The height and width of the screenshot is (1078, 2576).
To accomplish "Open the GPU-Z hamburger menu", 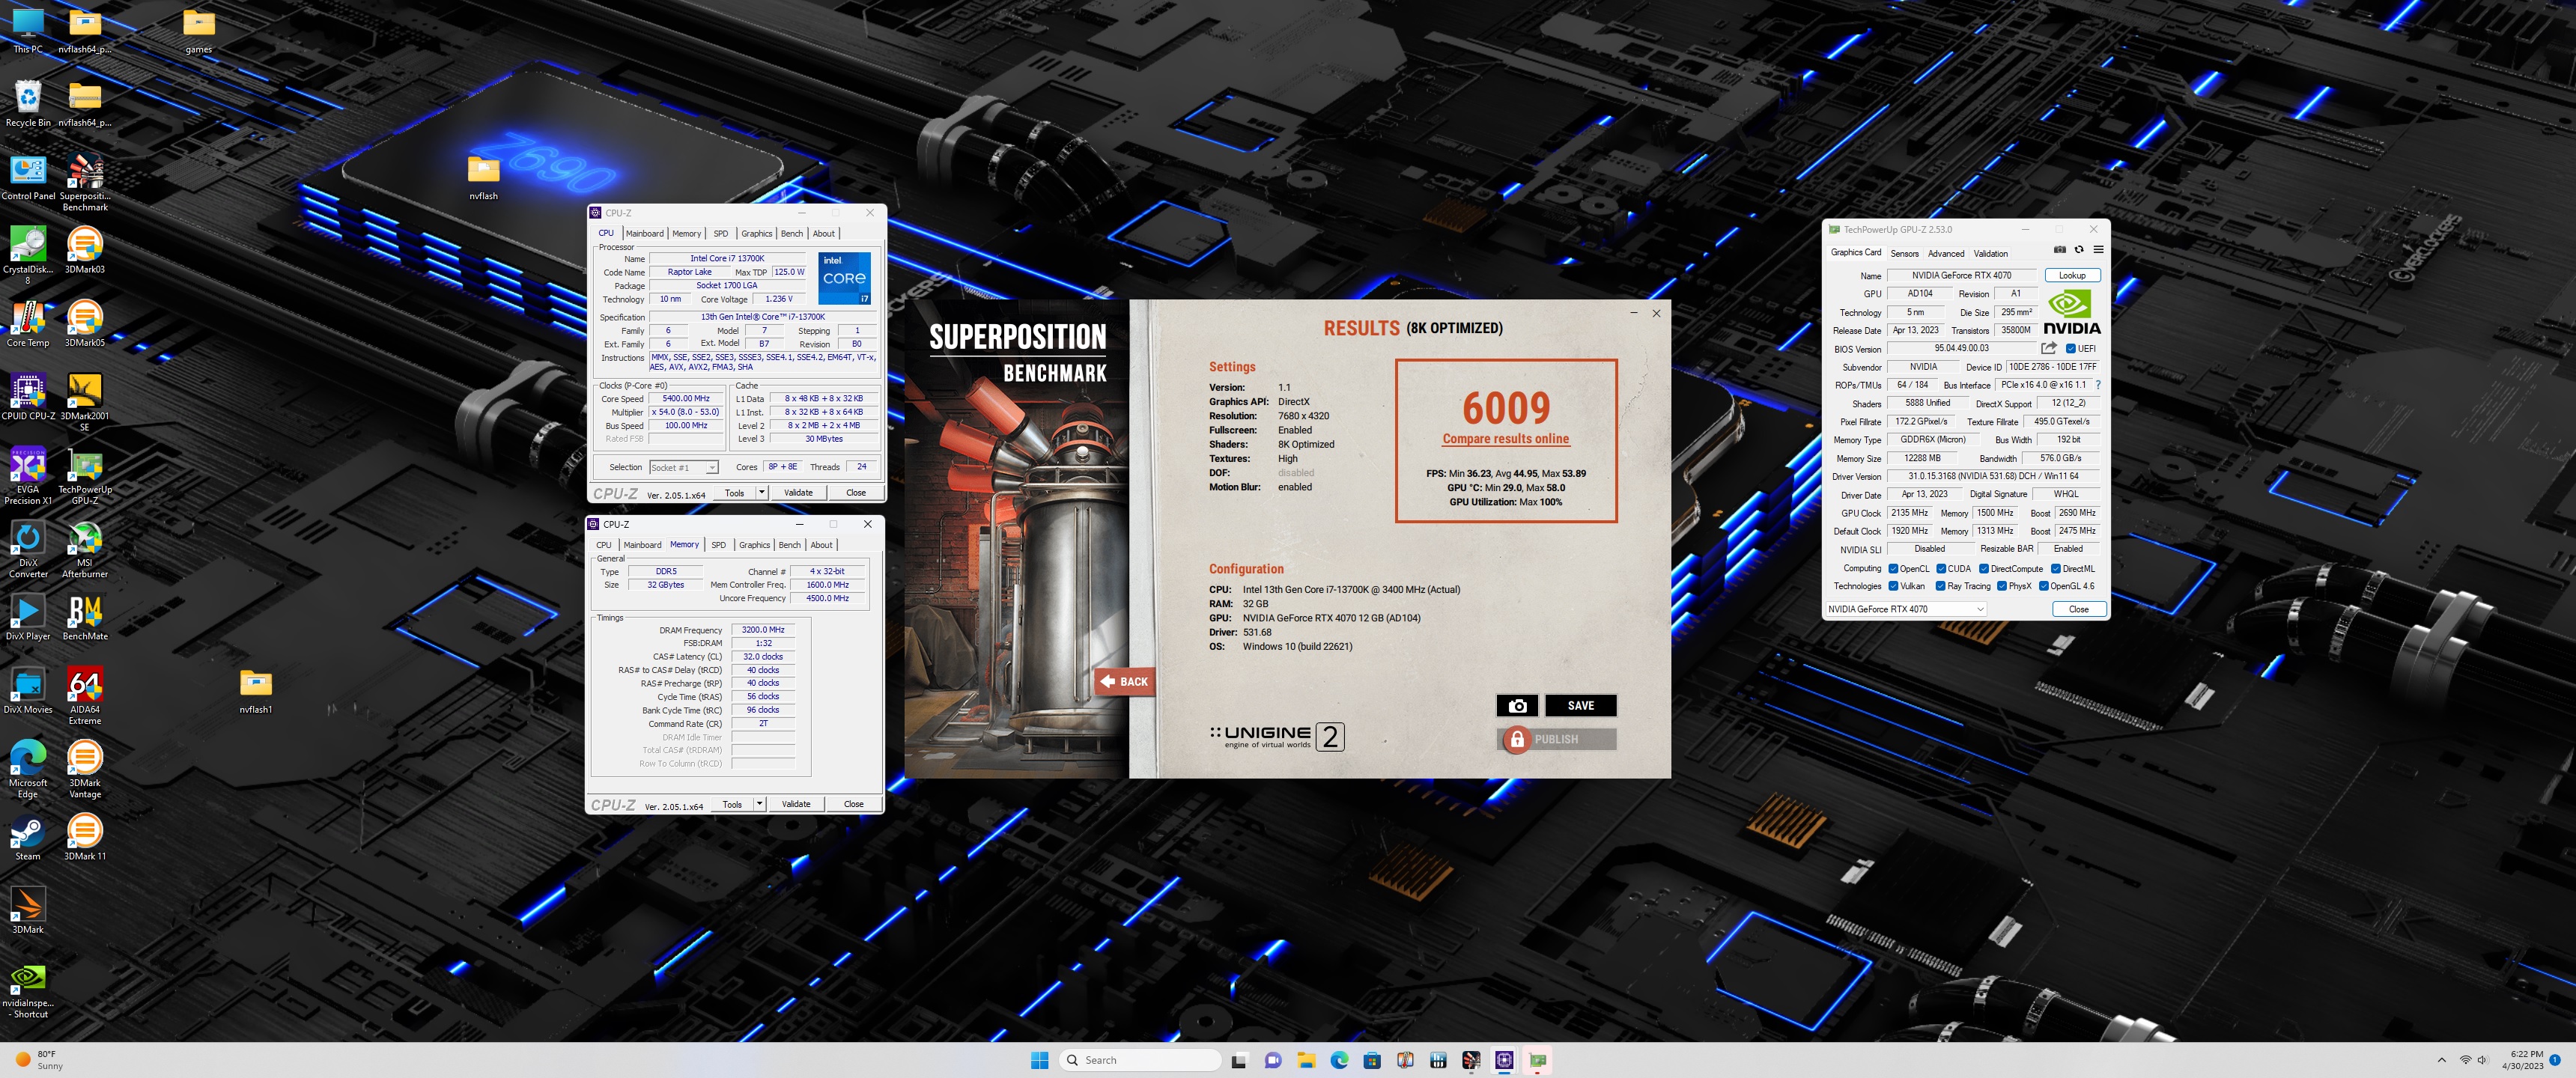I will tap(2098, 250).
